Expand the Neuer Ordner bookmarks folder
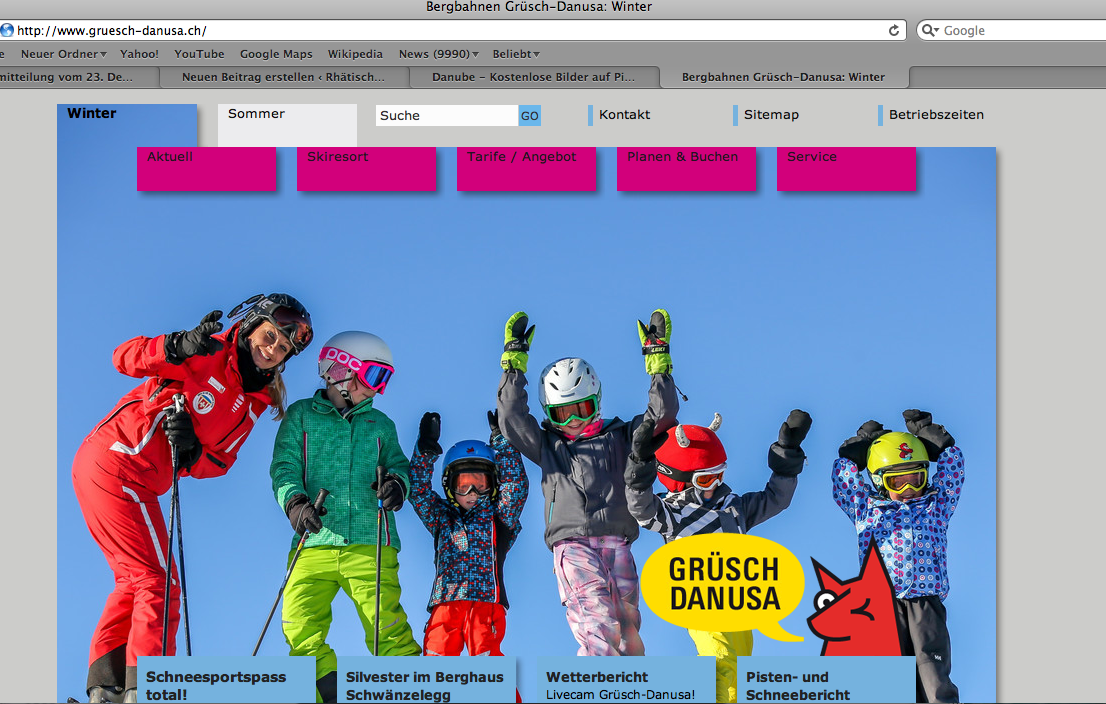The height and width of the screenshot is (704, 1106). point(63,54)
